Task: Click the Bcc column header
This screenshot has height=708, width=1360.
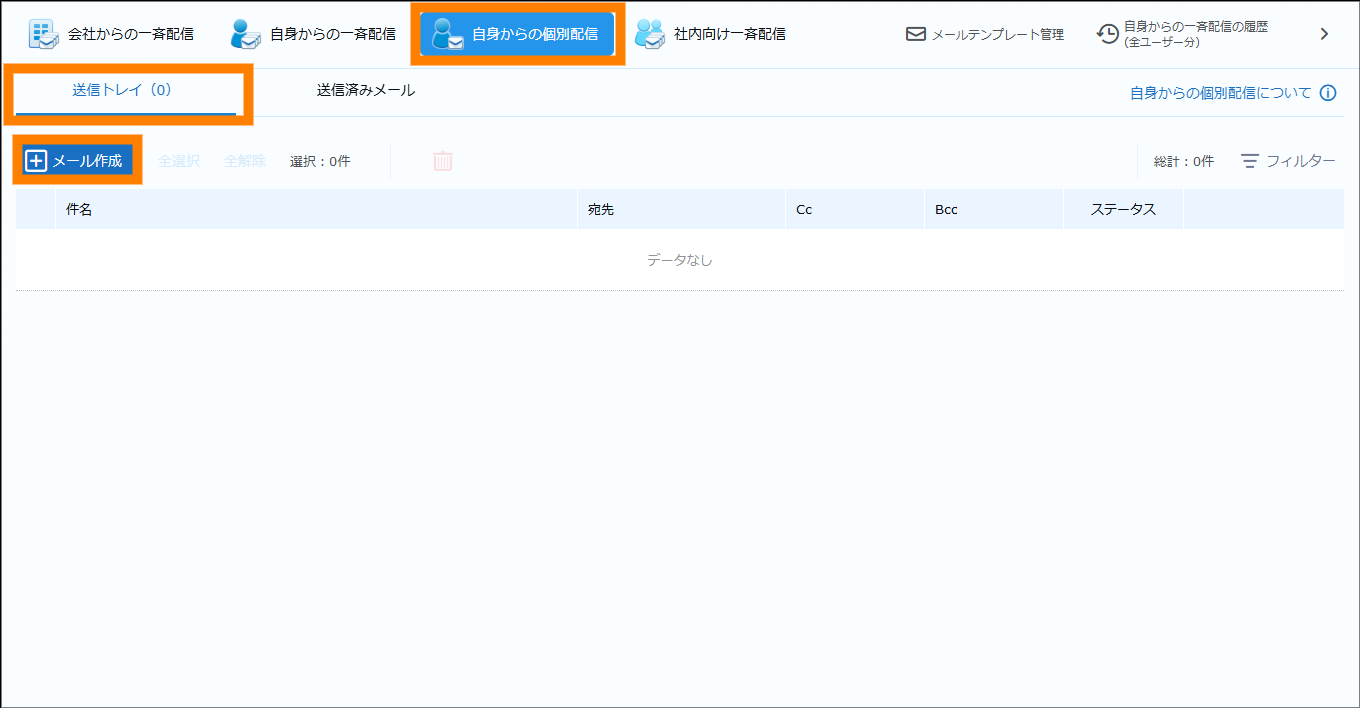Action: click(946, 209)
